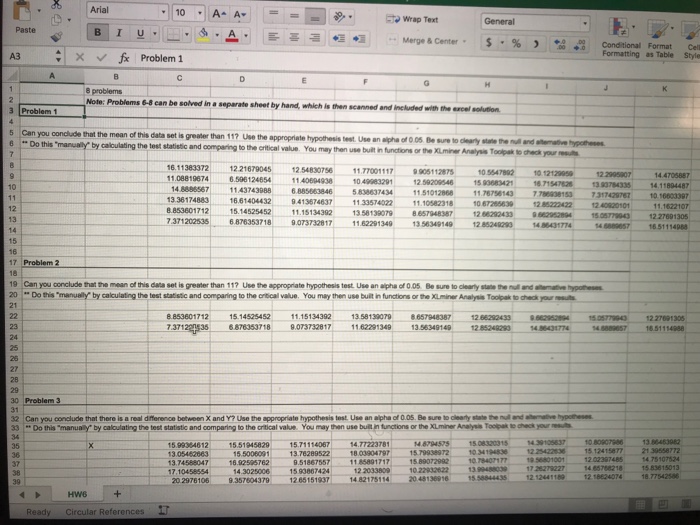This screenshot has height=525, width=700.
Task: Click the Top Align icon
Action: [x=273, y=15]
